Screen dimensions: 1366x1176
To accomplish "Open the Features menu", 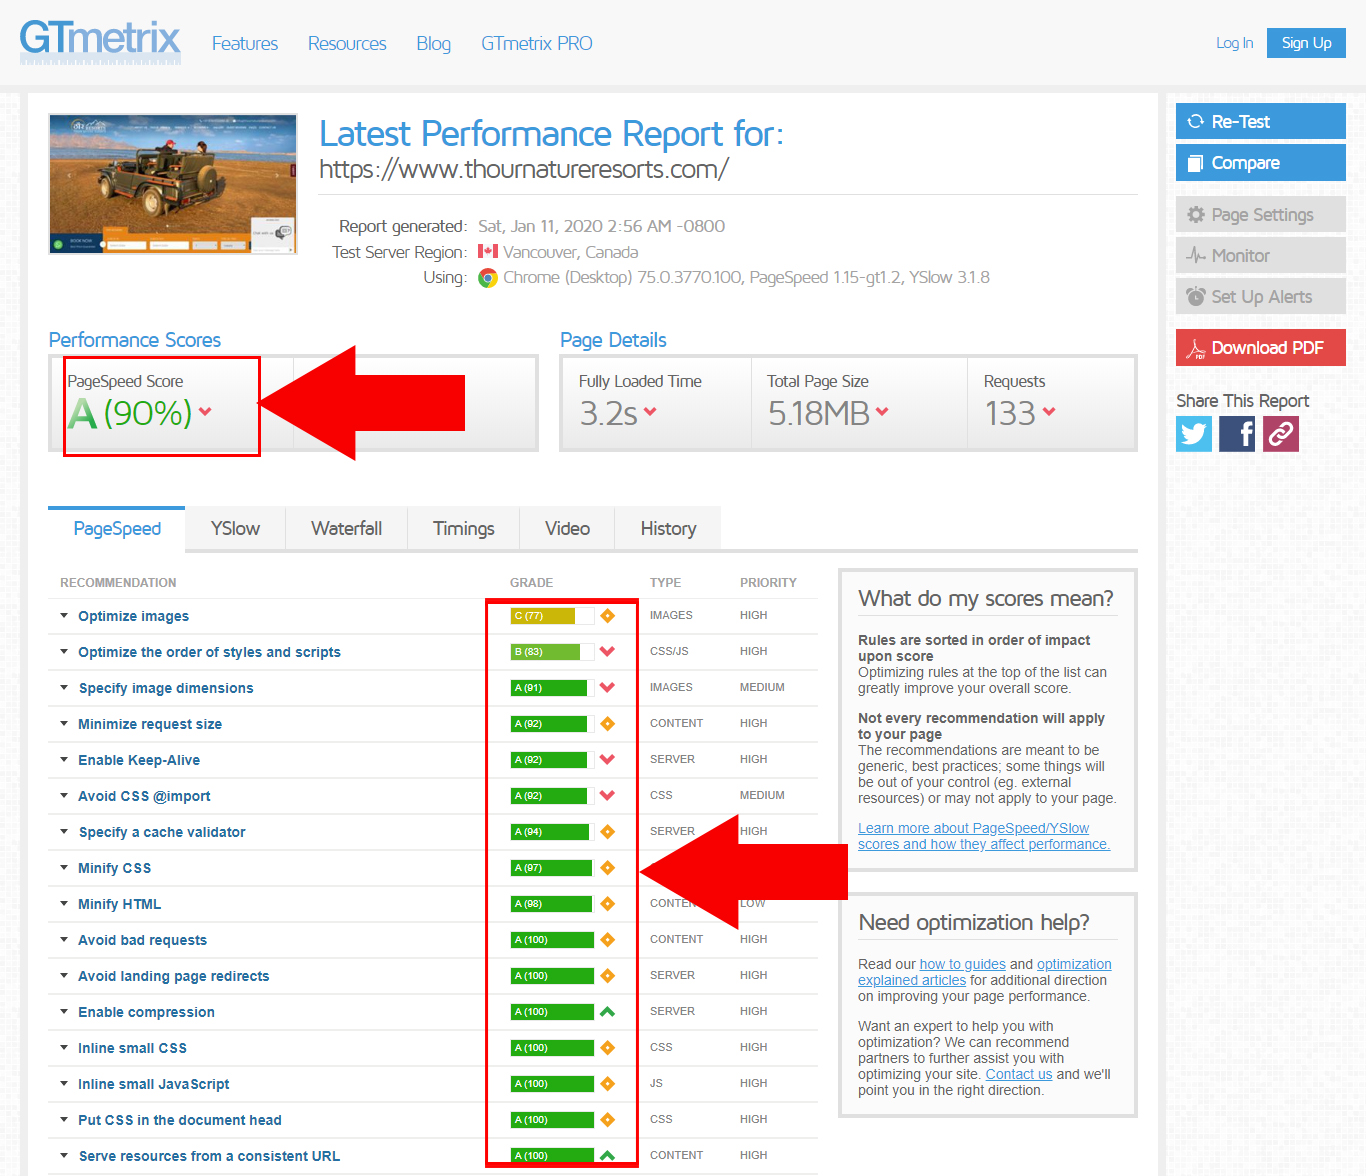I will point(245,43).
